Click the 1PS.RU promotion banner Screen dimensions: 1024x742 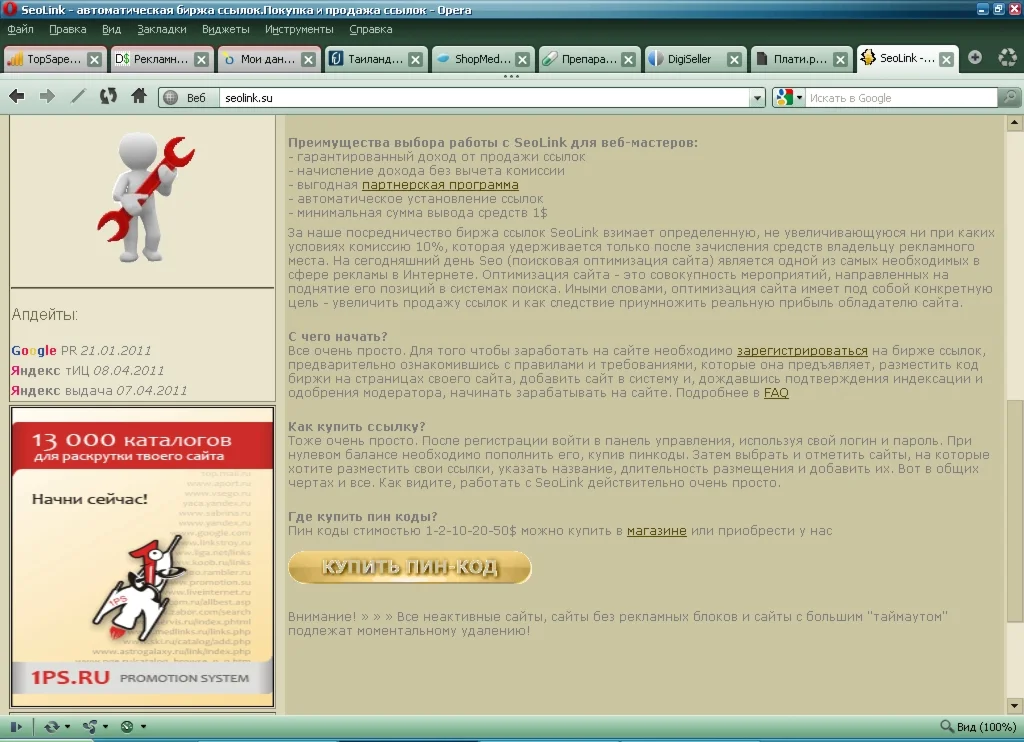pos(141,555)
